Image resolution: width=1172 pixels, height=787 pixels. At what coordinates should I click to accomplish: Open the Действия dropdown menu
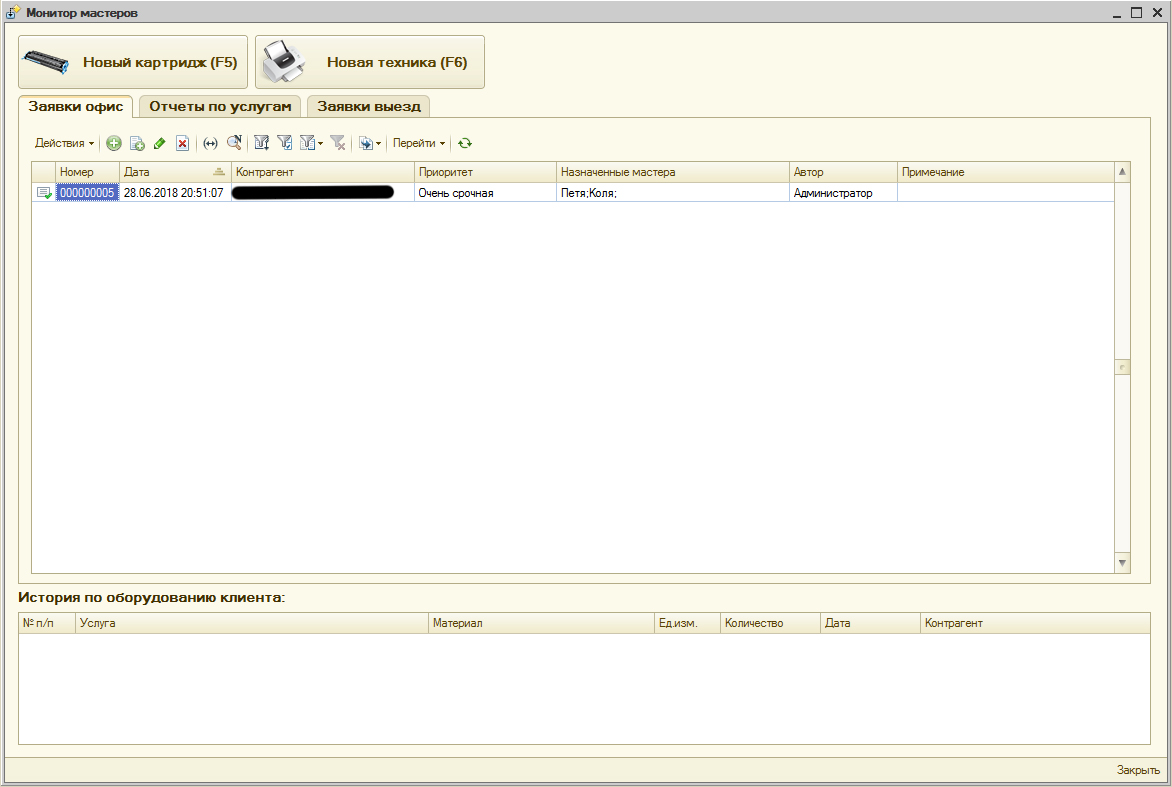click(64, 143)
